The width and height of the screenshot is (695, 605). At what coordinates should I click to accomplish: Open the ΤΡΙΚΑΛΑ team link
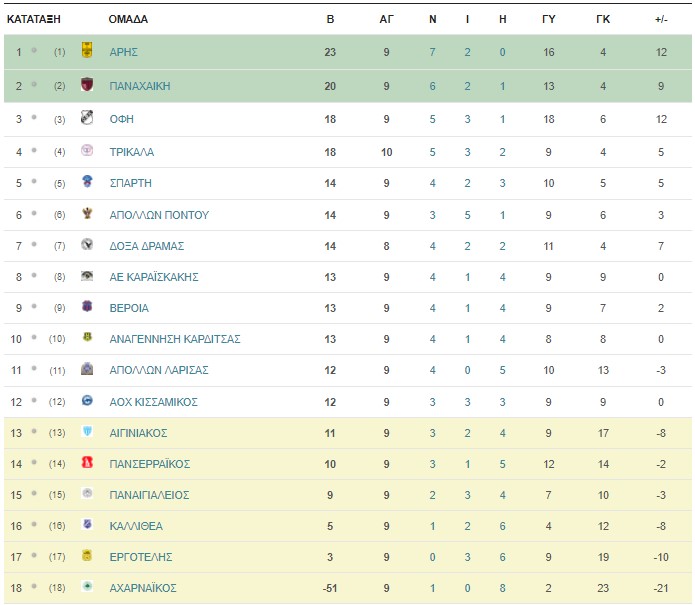coord(132,152)
